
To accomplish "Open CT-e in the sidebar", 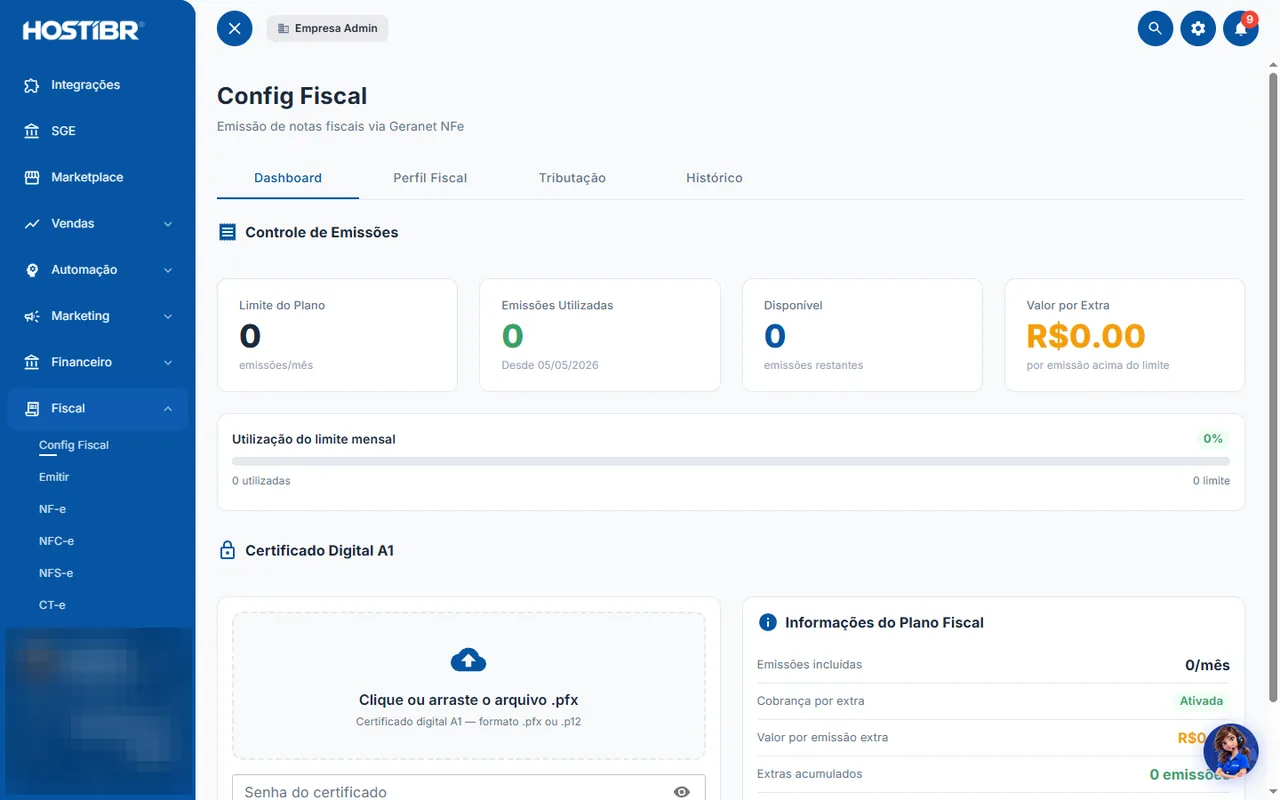I will 52,605.
